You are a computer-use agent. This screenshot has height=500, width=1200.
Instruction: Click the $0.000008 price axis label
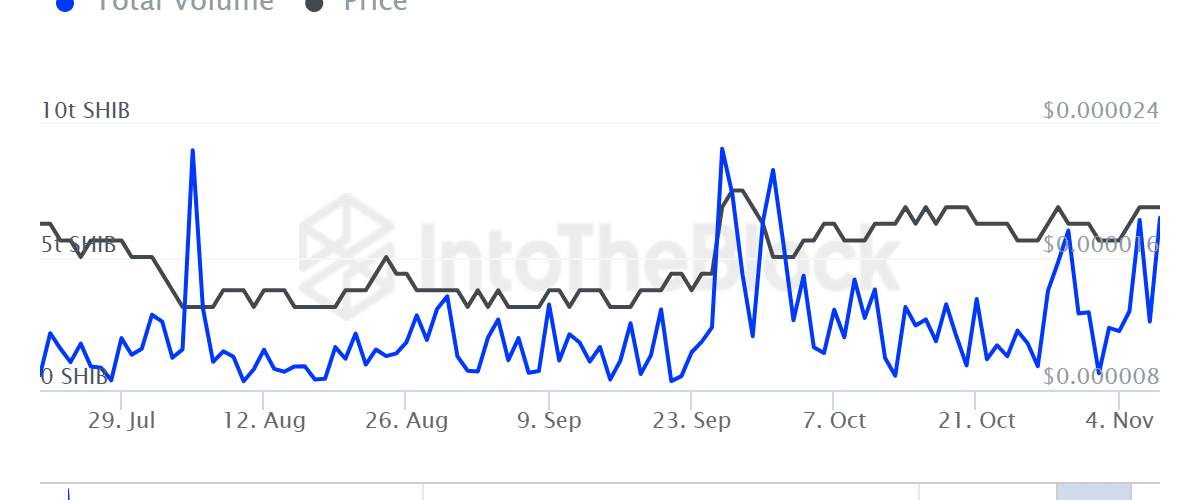(x=1101, y=377)
